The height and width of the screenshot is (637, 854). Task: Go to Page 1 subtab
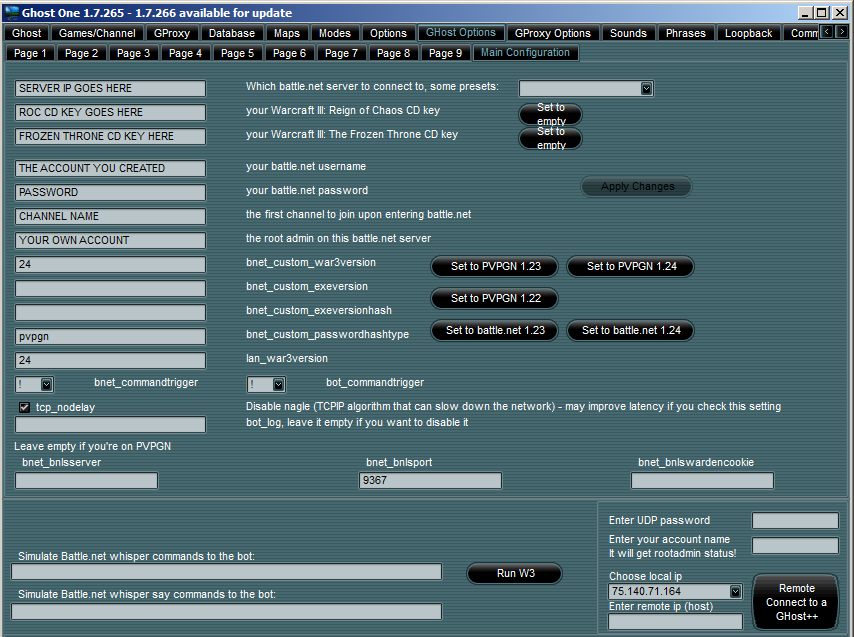(x=30, y=53)
